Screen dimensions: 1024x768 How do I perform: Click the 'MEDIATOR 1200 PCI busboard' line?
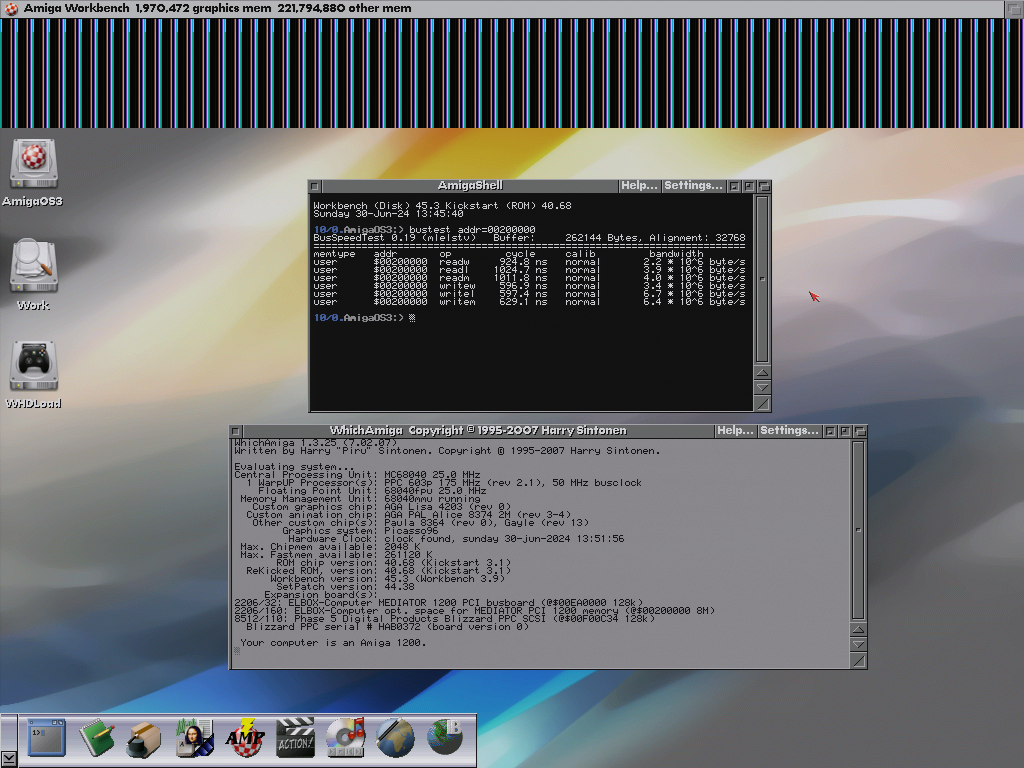tap(438, 603)
